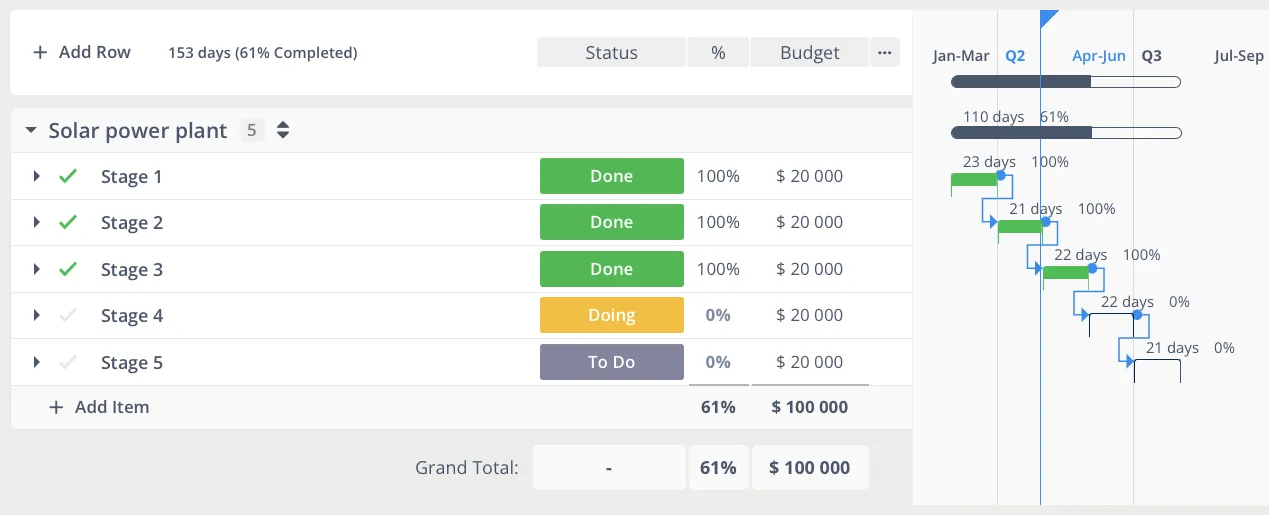The height and width of the screenshot is (515, 1269).
Task: Click the dependency arrow entering the Stage 5 bar
Action: 1130,361
